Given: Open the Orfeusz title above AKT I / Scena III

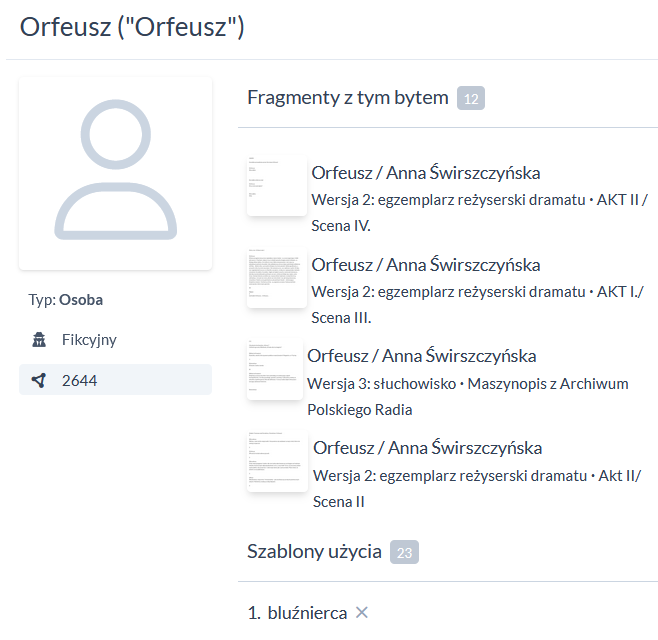Looking at the screenshot, I should tap(425, 265).
